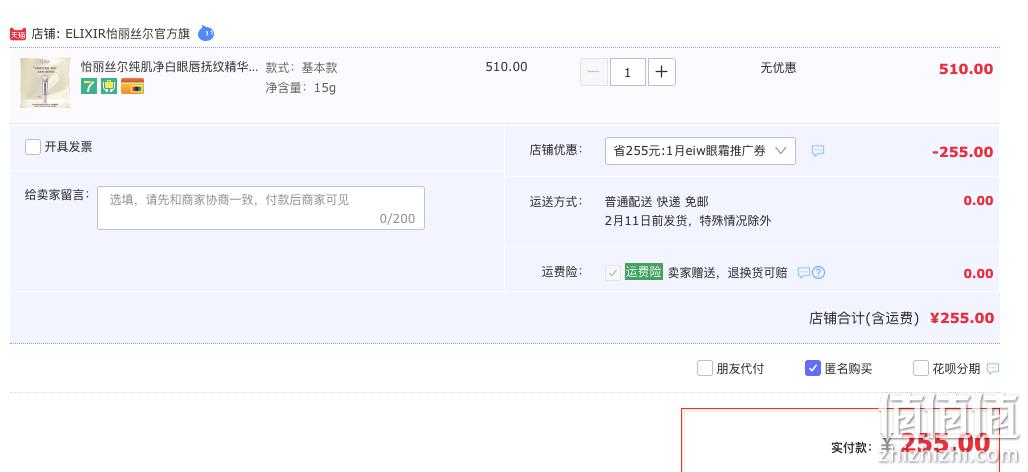The width and height of the screenshot is (1028, 472).
Task: Check the 开具发票 checkbox
Action: click(x=33, y=147)
